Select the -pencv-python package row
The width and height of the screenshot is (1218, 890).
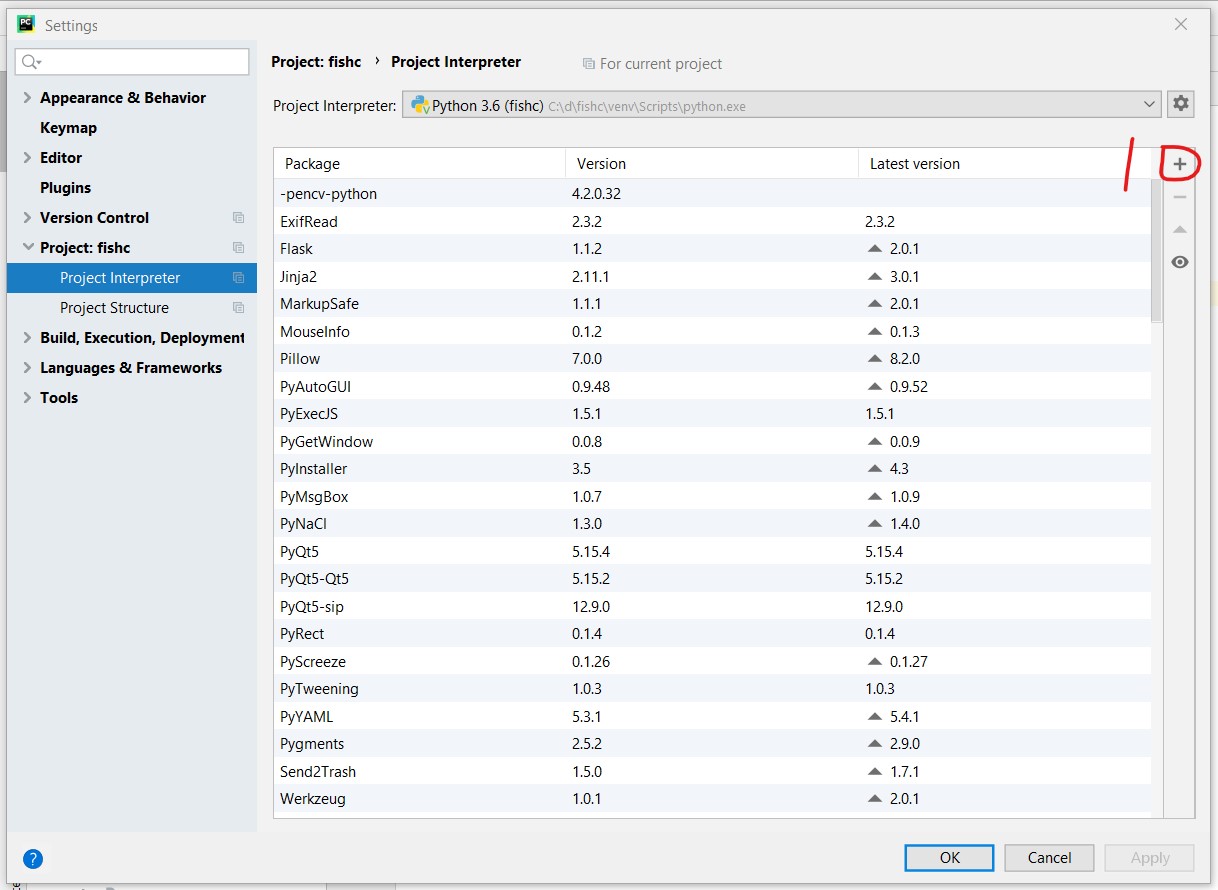click(x=712, y=194)
